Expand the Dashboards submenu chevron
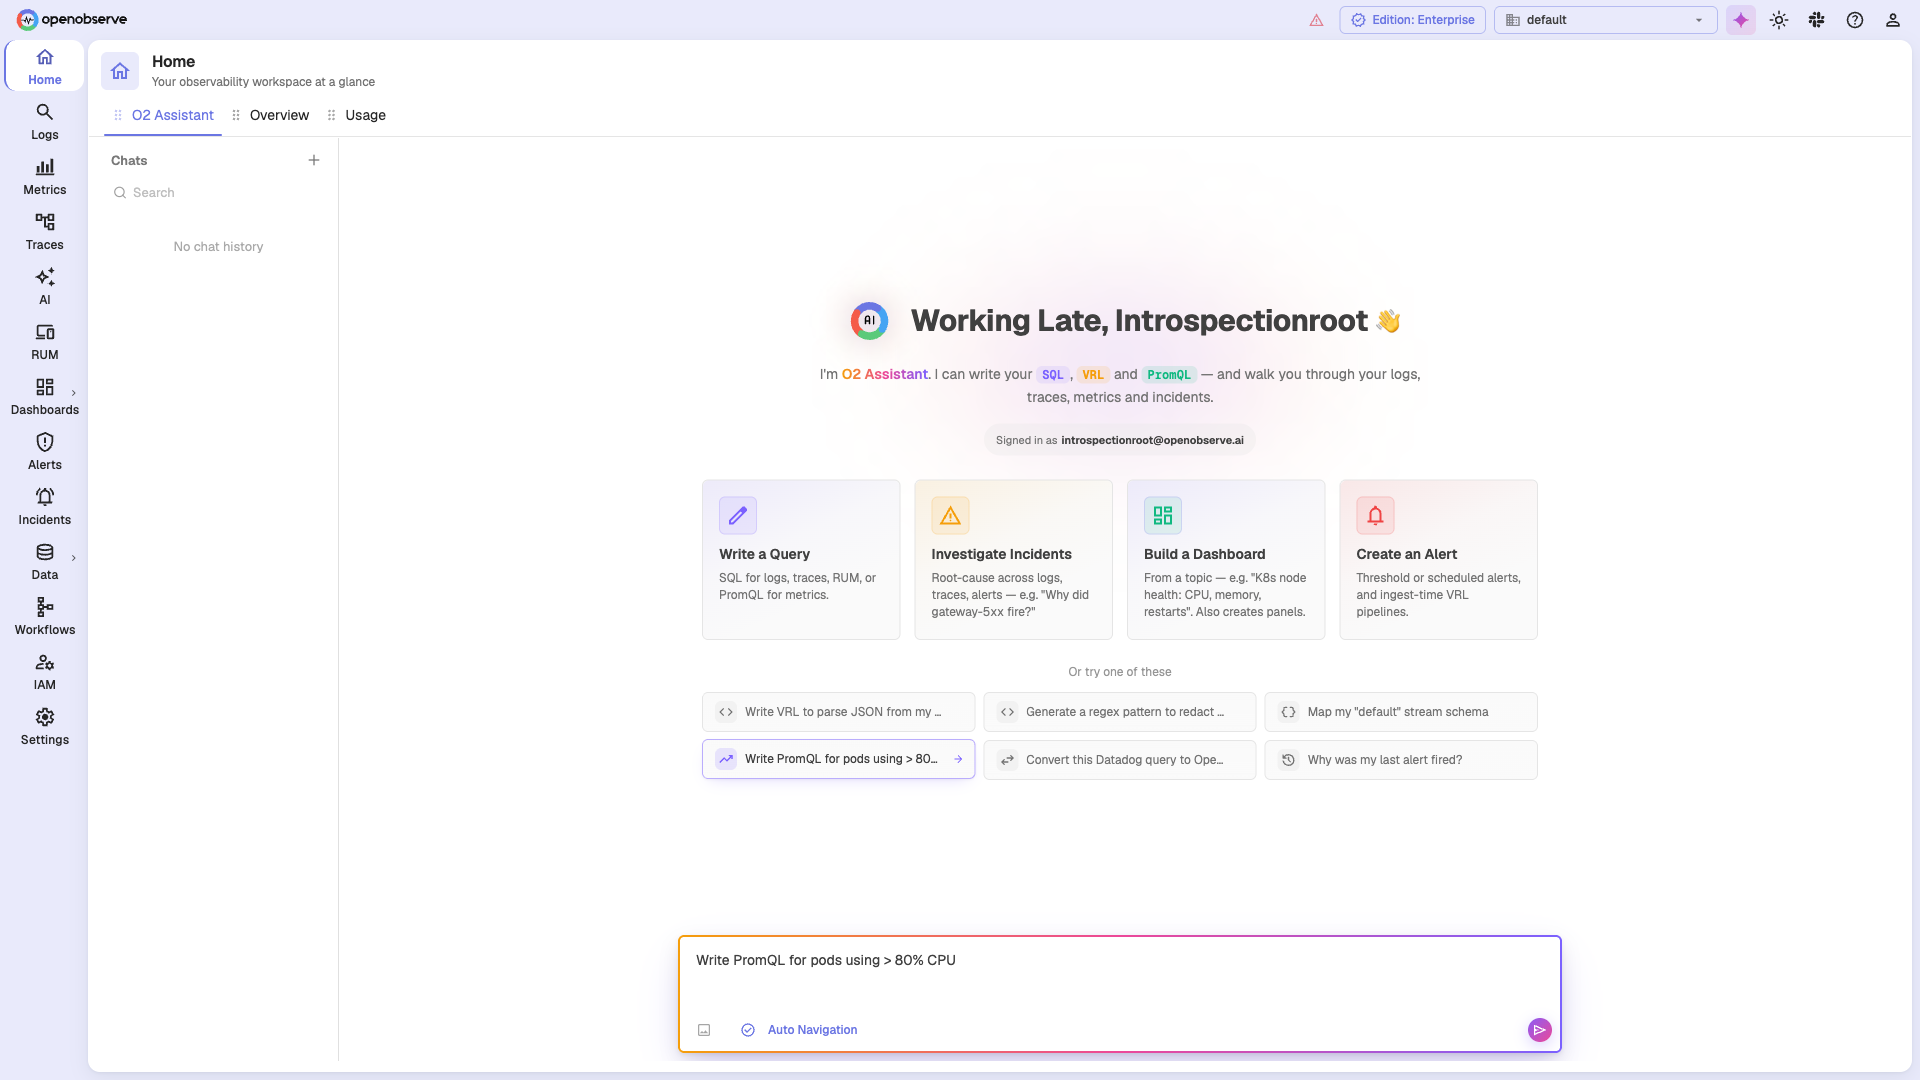The height and width of the screenshot is (1080, 1920). tap(74, 393)
